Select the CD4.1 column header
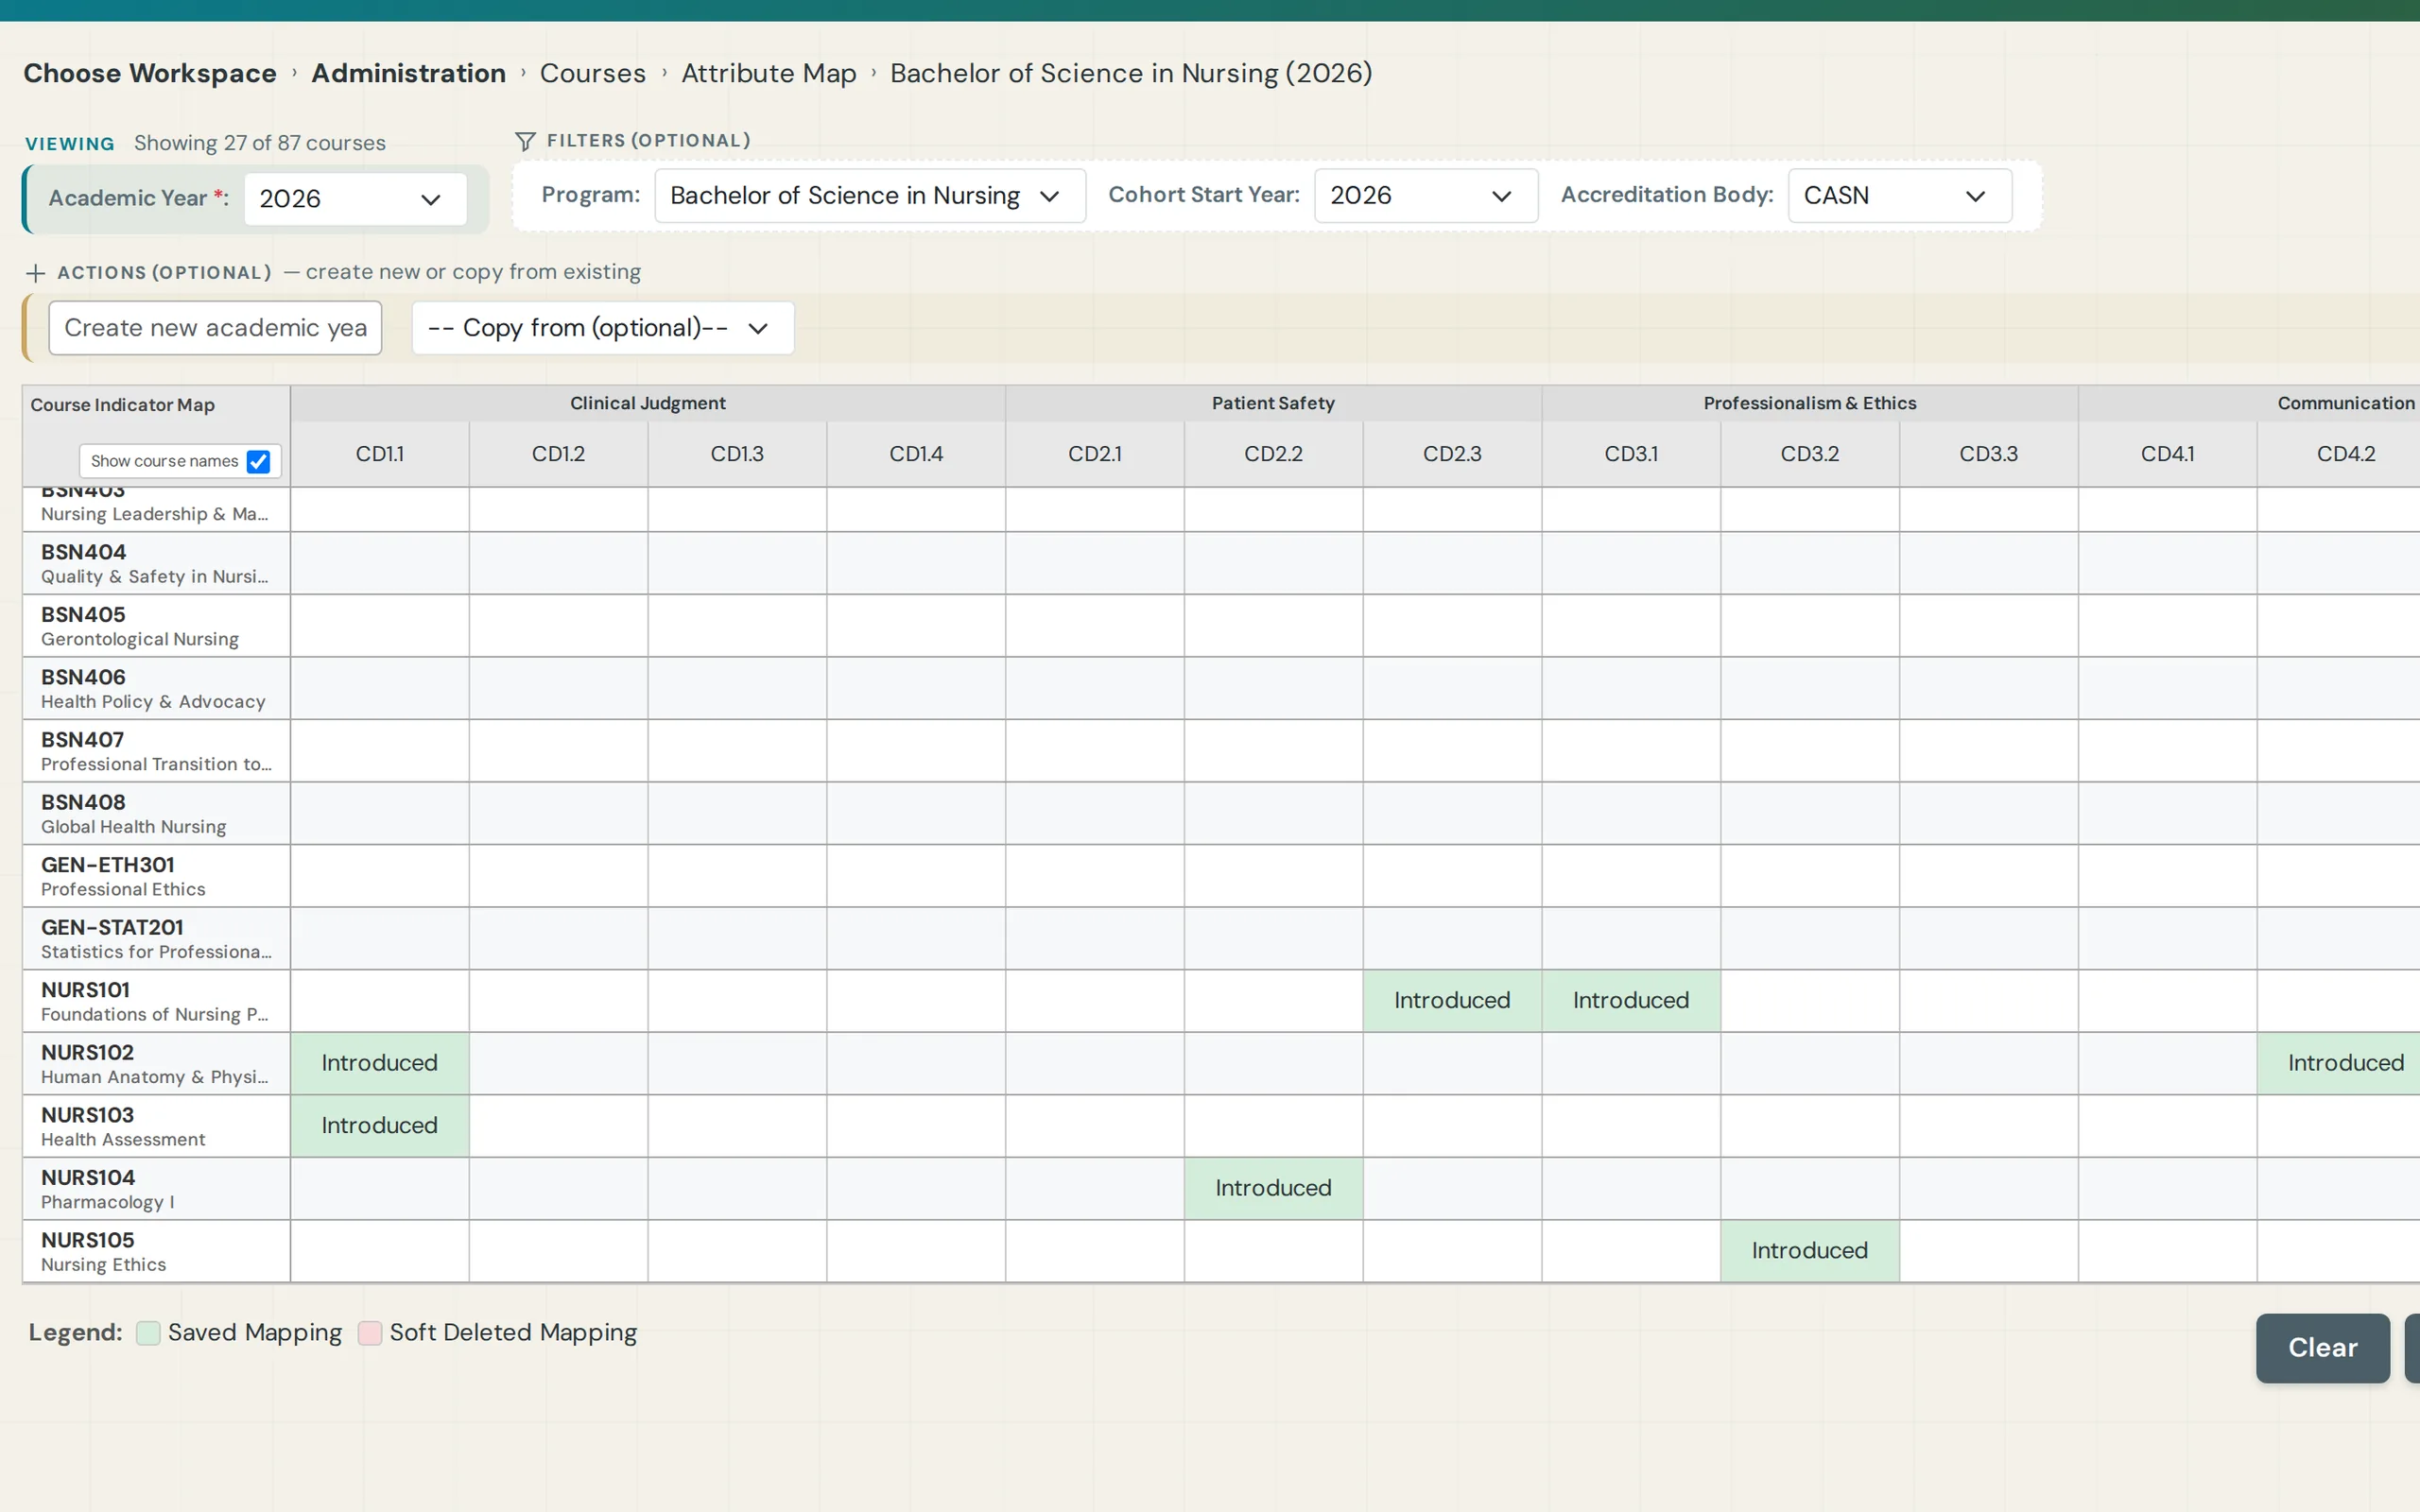2420x1512 pixels. click(2167, 454)
